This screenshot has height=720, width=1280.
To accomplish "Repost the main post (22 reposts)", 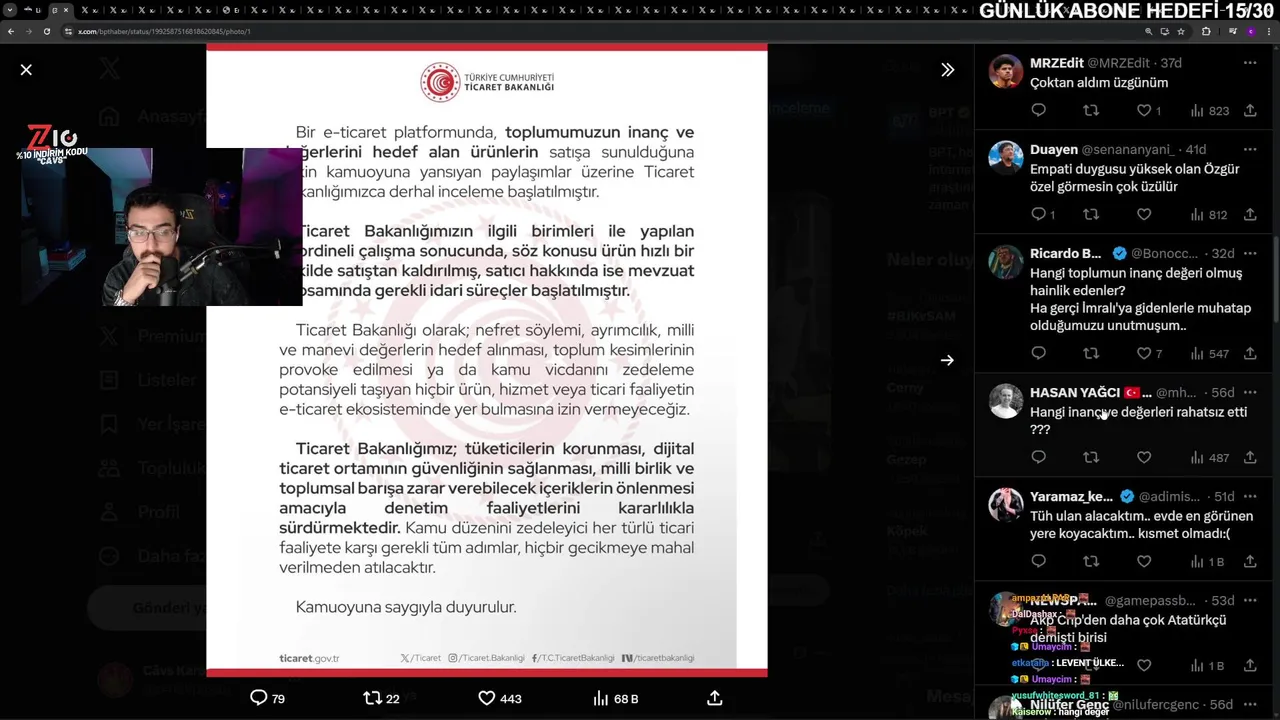I will click(x=381, y=698).
